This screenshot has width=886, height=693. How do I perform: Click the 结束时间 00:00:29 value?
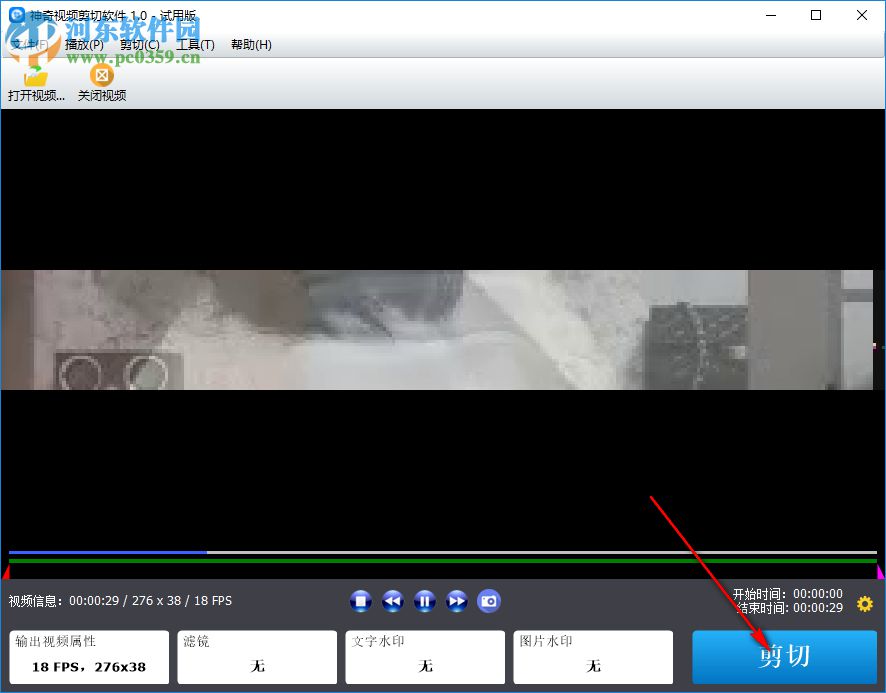click(818, 608)
